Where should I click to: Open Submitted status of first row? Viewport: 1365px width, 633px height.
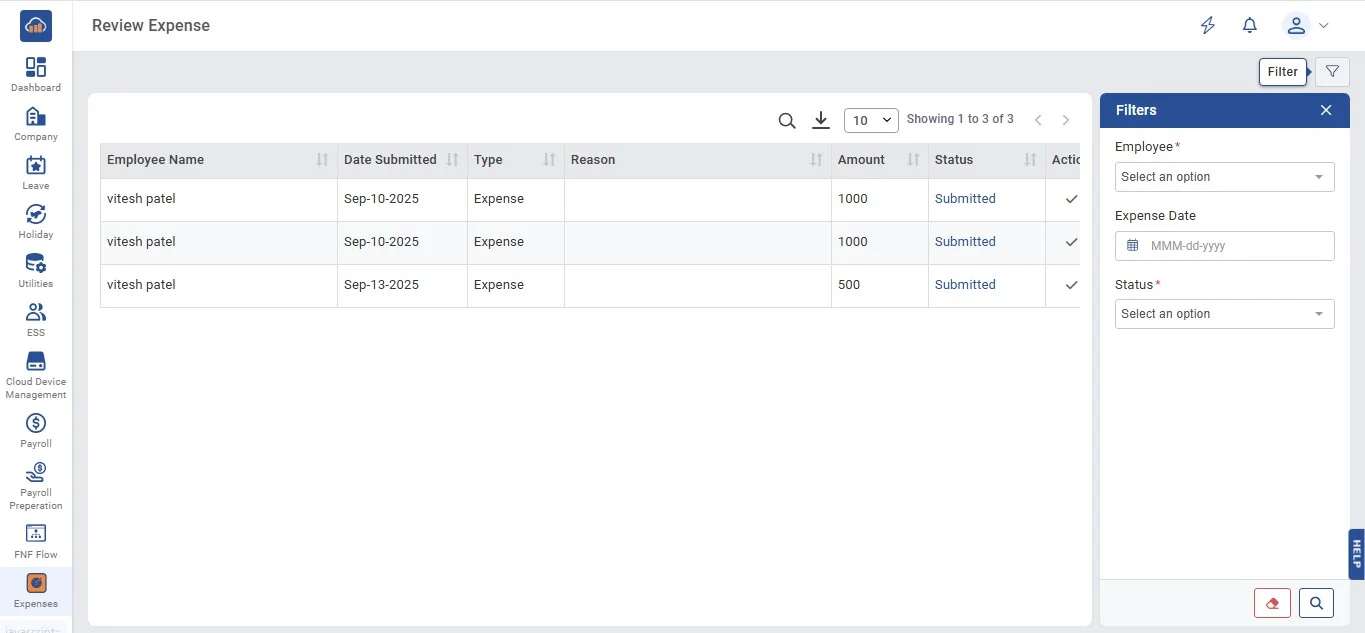pyautogui.click(x=964, y=199)
